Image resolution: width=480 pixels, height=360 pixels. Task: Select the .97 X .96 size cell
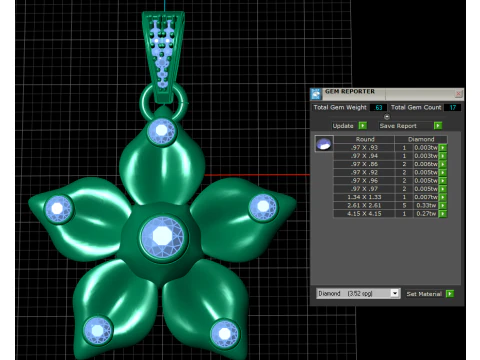point(364,181)
